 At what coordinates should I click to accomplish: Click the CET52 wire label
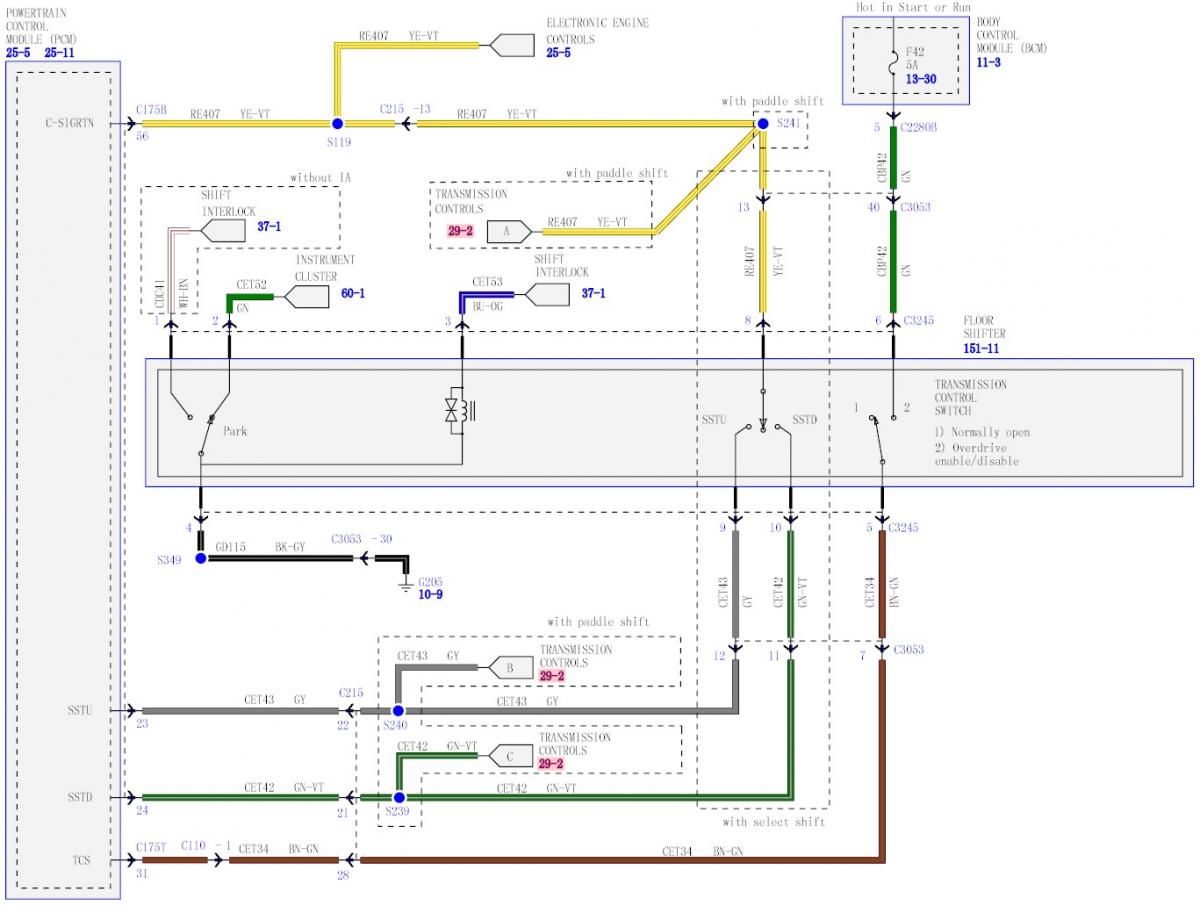pyautogui.click(x=251, y=284)
